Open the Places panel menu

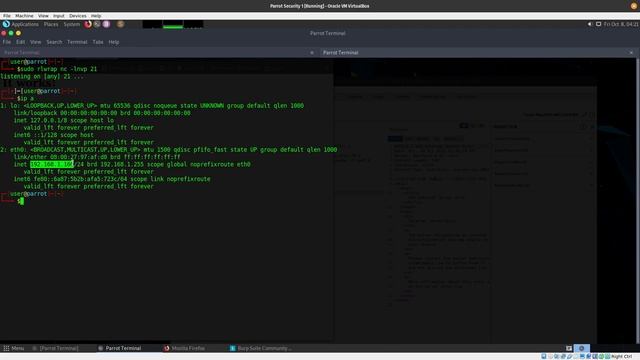pos(51,24)
